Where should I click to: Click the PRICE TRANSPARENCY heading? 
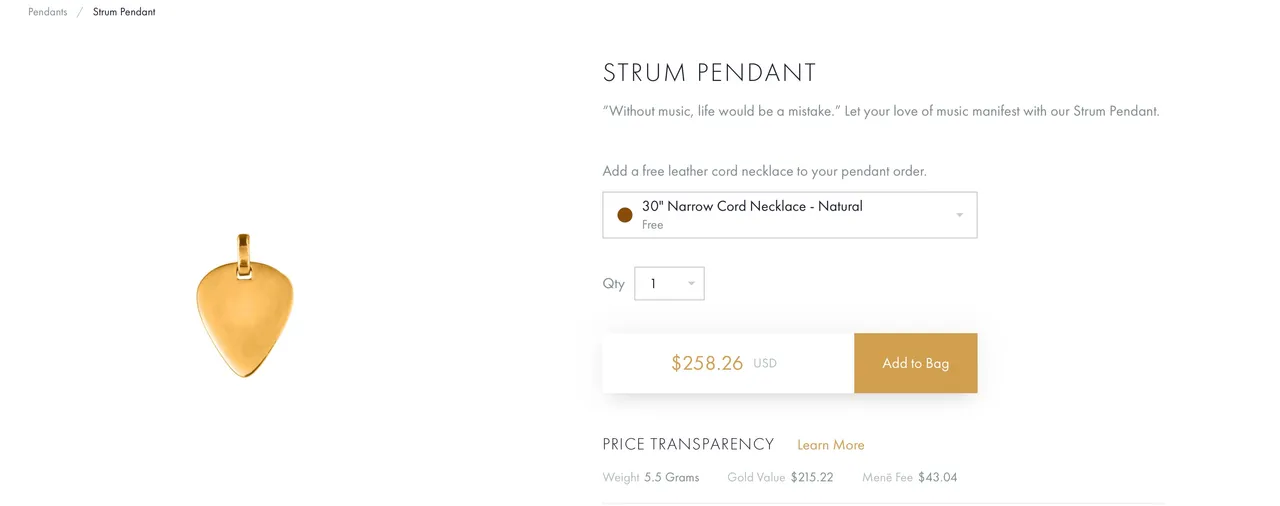tap(688, 444)
